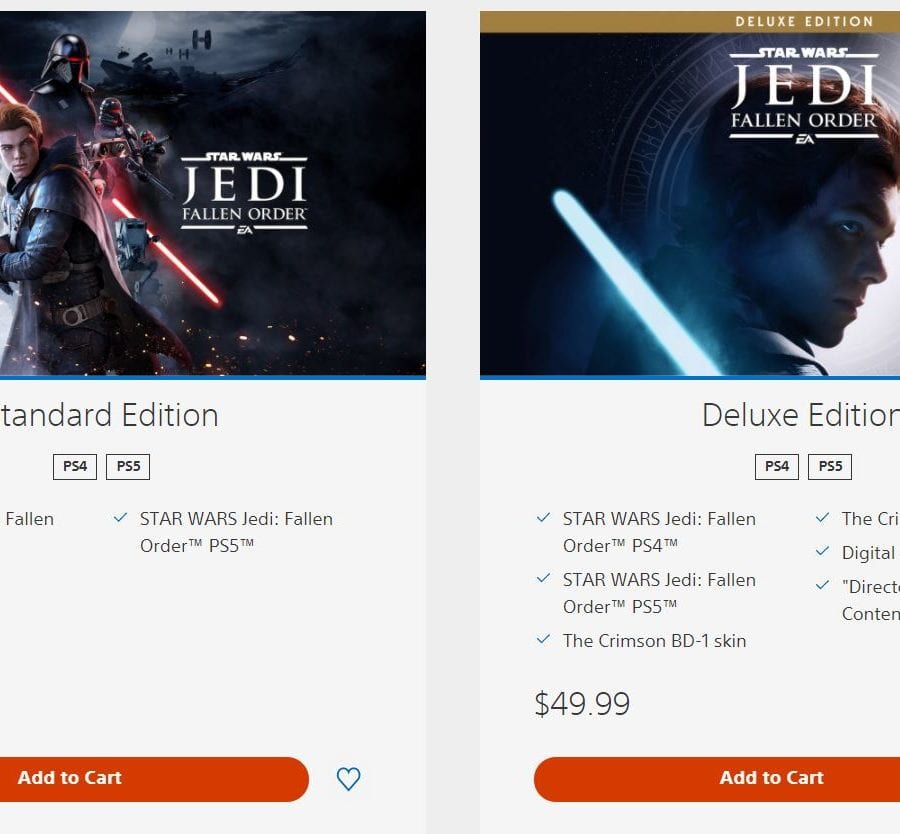Add Standard Edition to wishlist via heart icon
The height and width of the screenshot is (834, 900).
(x=348, y=779)
